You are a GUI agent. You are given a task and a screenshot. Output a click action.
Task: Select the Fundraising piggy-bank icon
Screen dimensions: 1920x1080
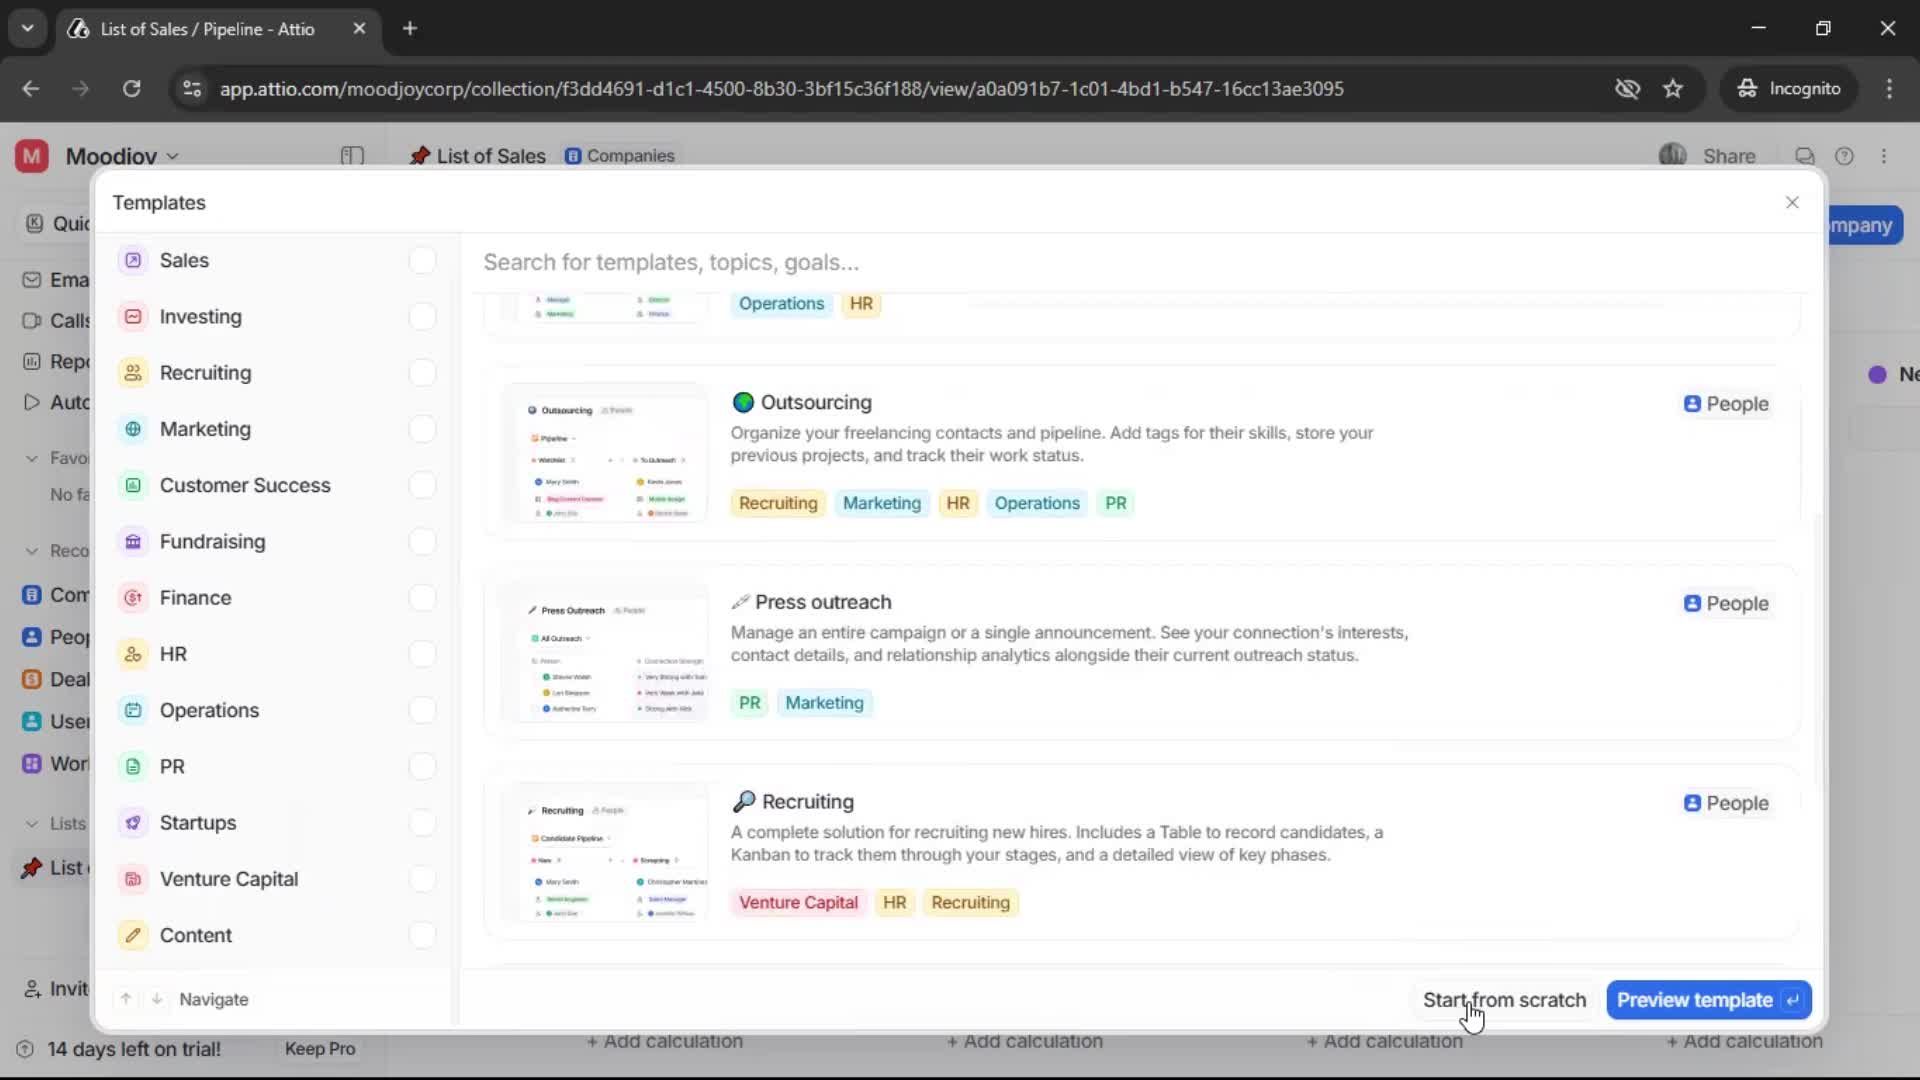coord(133,541)
